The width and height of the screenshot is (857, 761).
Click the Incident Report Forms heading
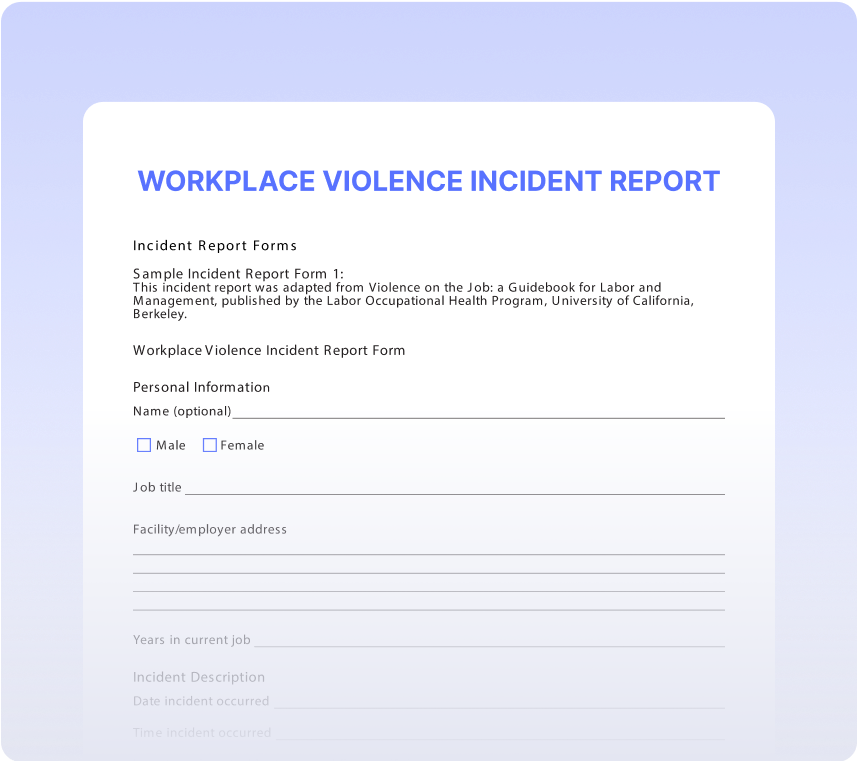pos(215,245)
